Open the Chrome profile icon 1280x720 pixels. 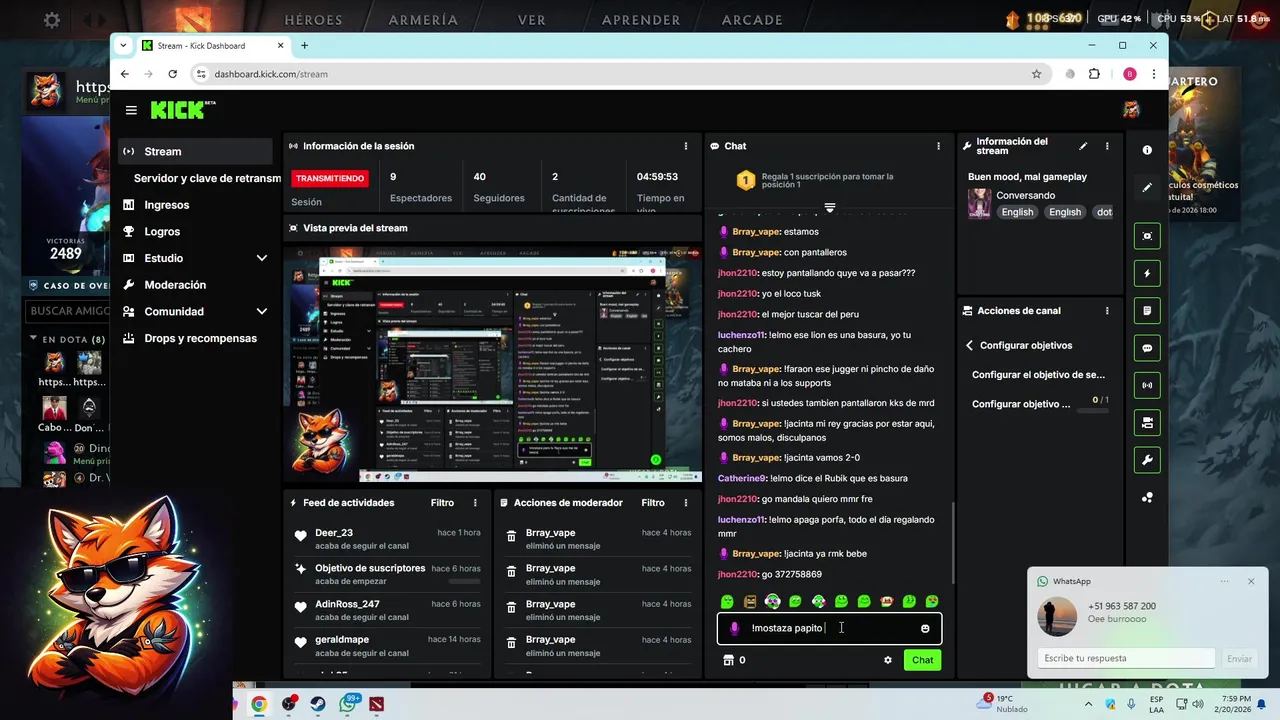pos(1130,74)
